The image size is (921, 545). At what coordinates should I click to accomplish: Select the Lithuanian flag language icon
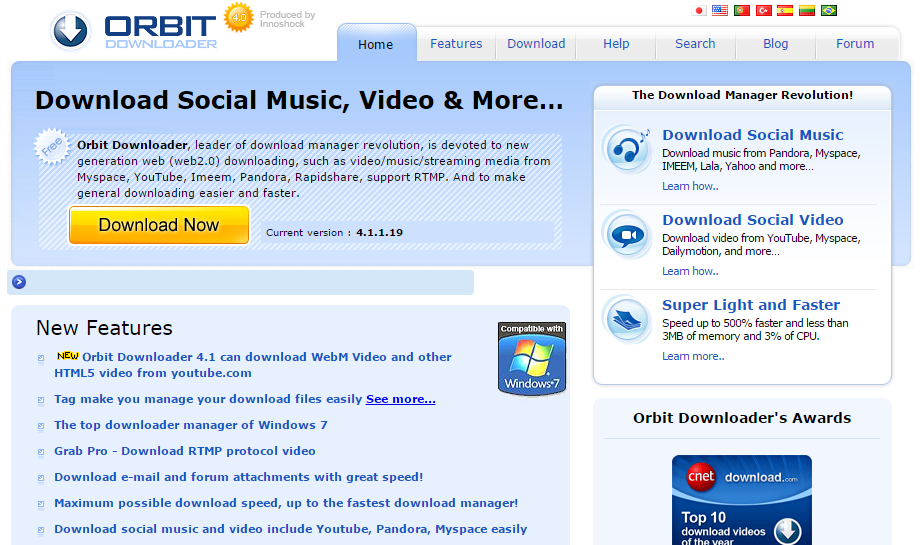(806, 11)
